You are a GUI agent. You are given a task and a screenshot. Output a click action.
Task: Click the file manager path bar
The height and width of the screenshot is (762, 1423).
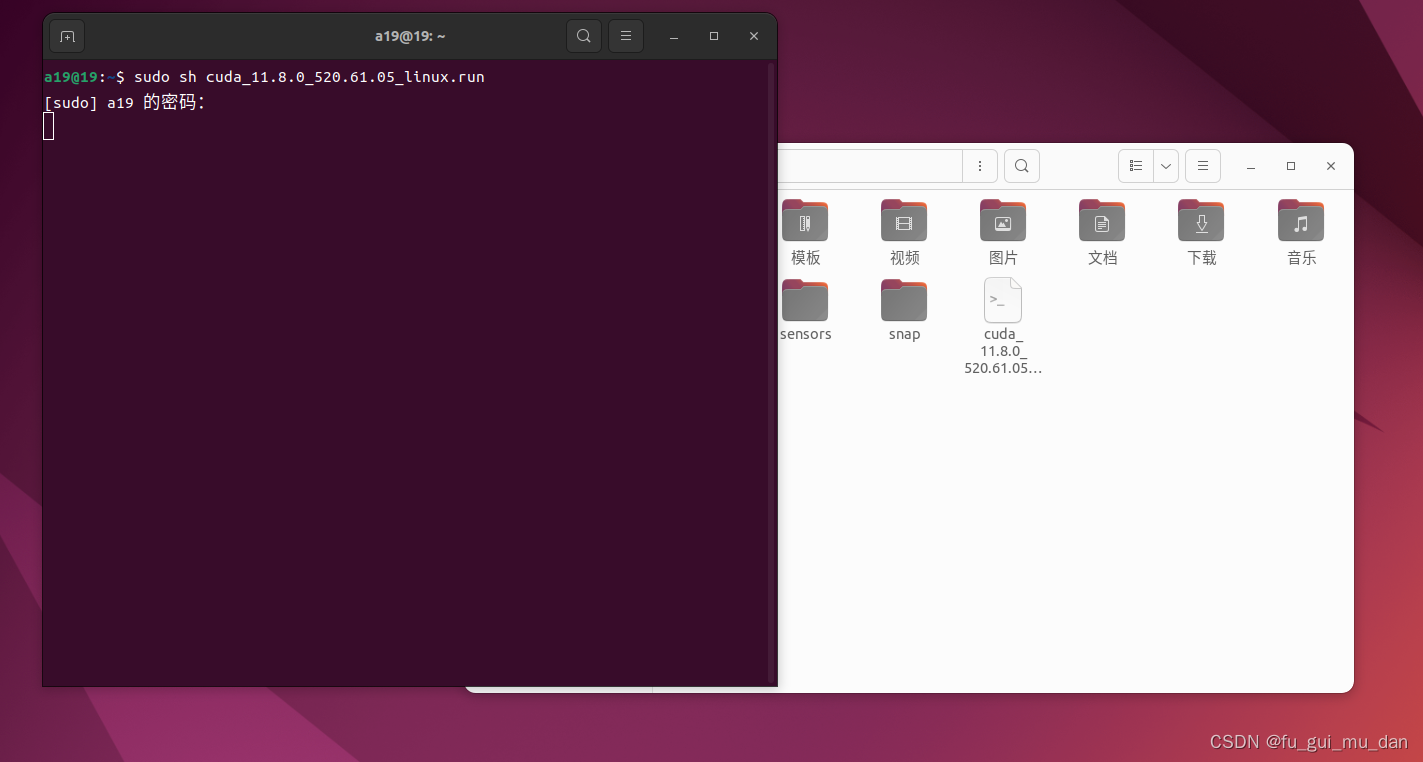pyautogui.click(x=870, y=166)
